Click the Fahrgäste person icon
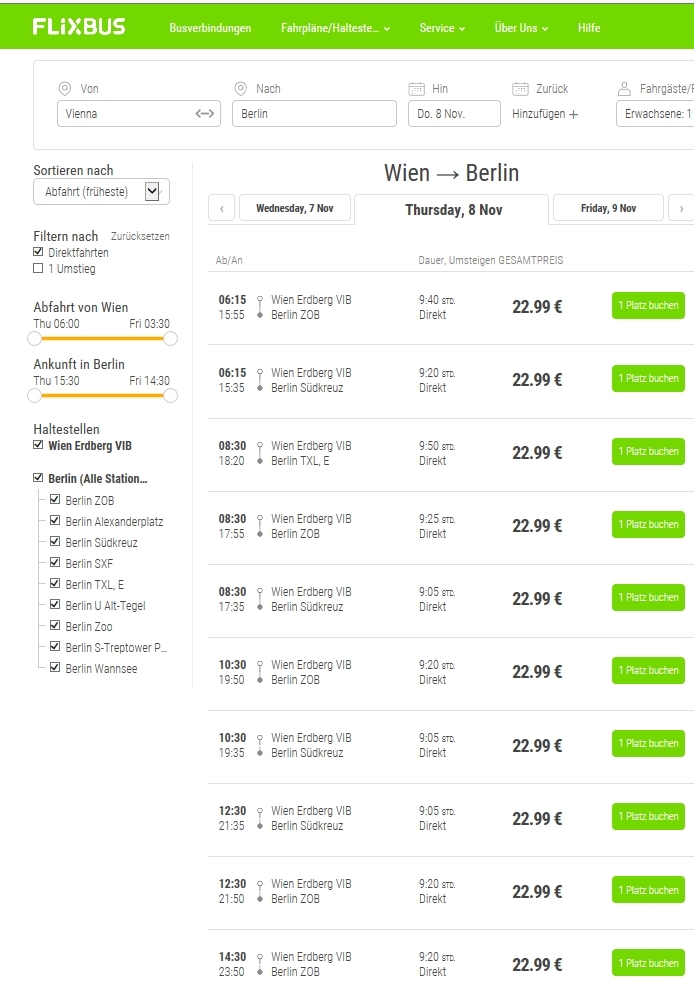The image size is (694, 993). 624,89
